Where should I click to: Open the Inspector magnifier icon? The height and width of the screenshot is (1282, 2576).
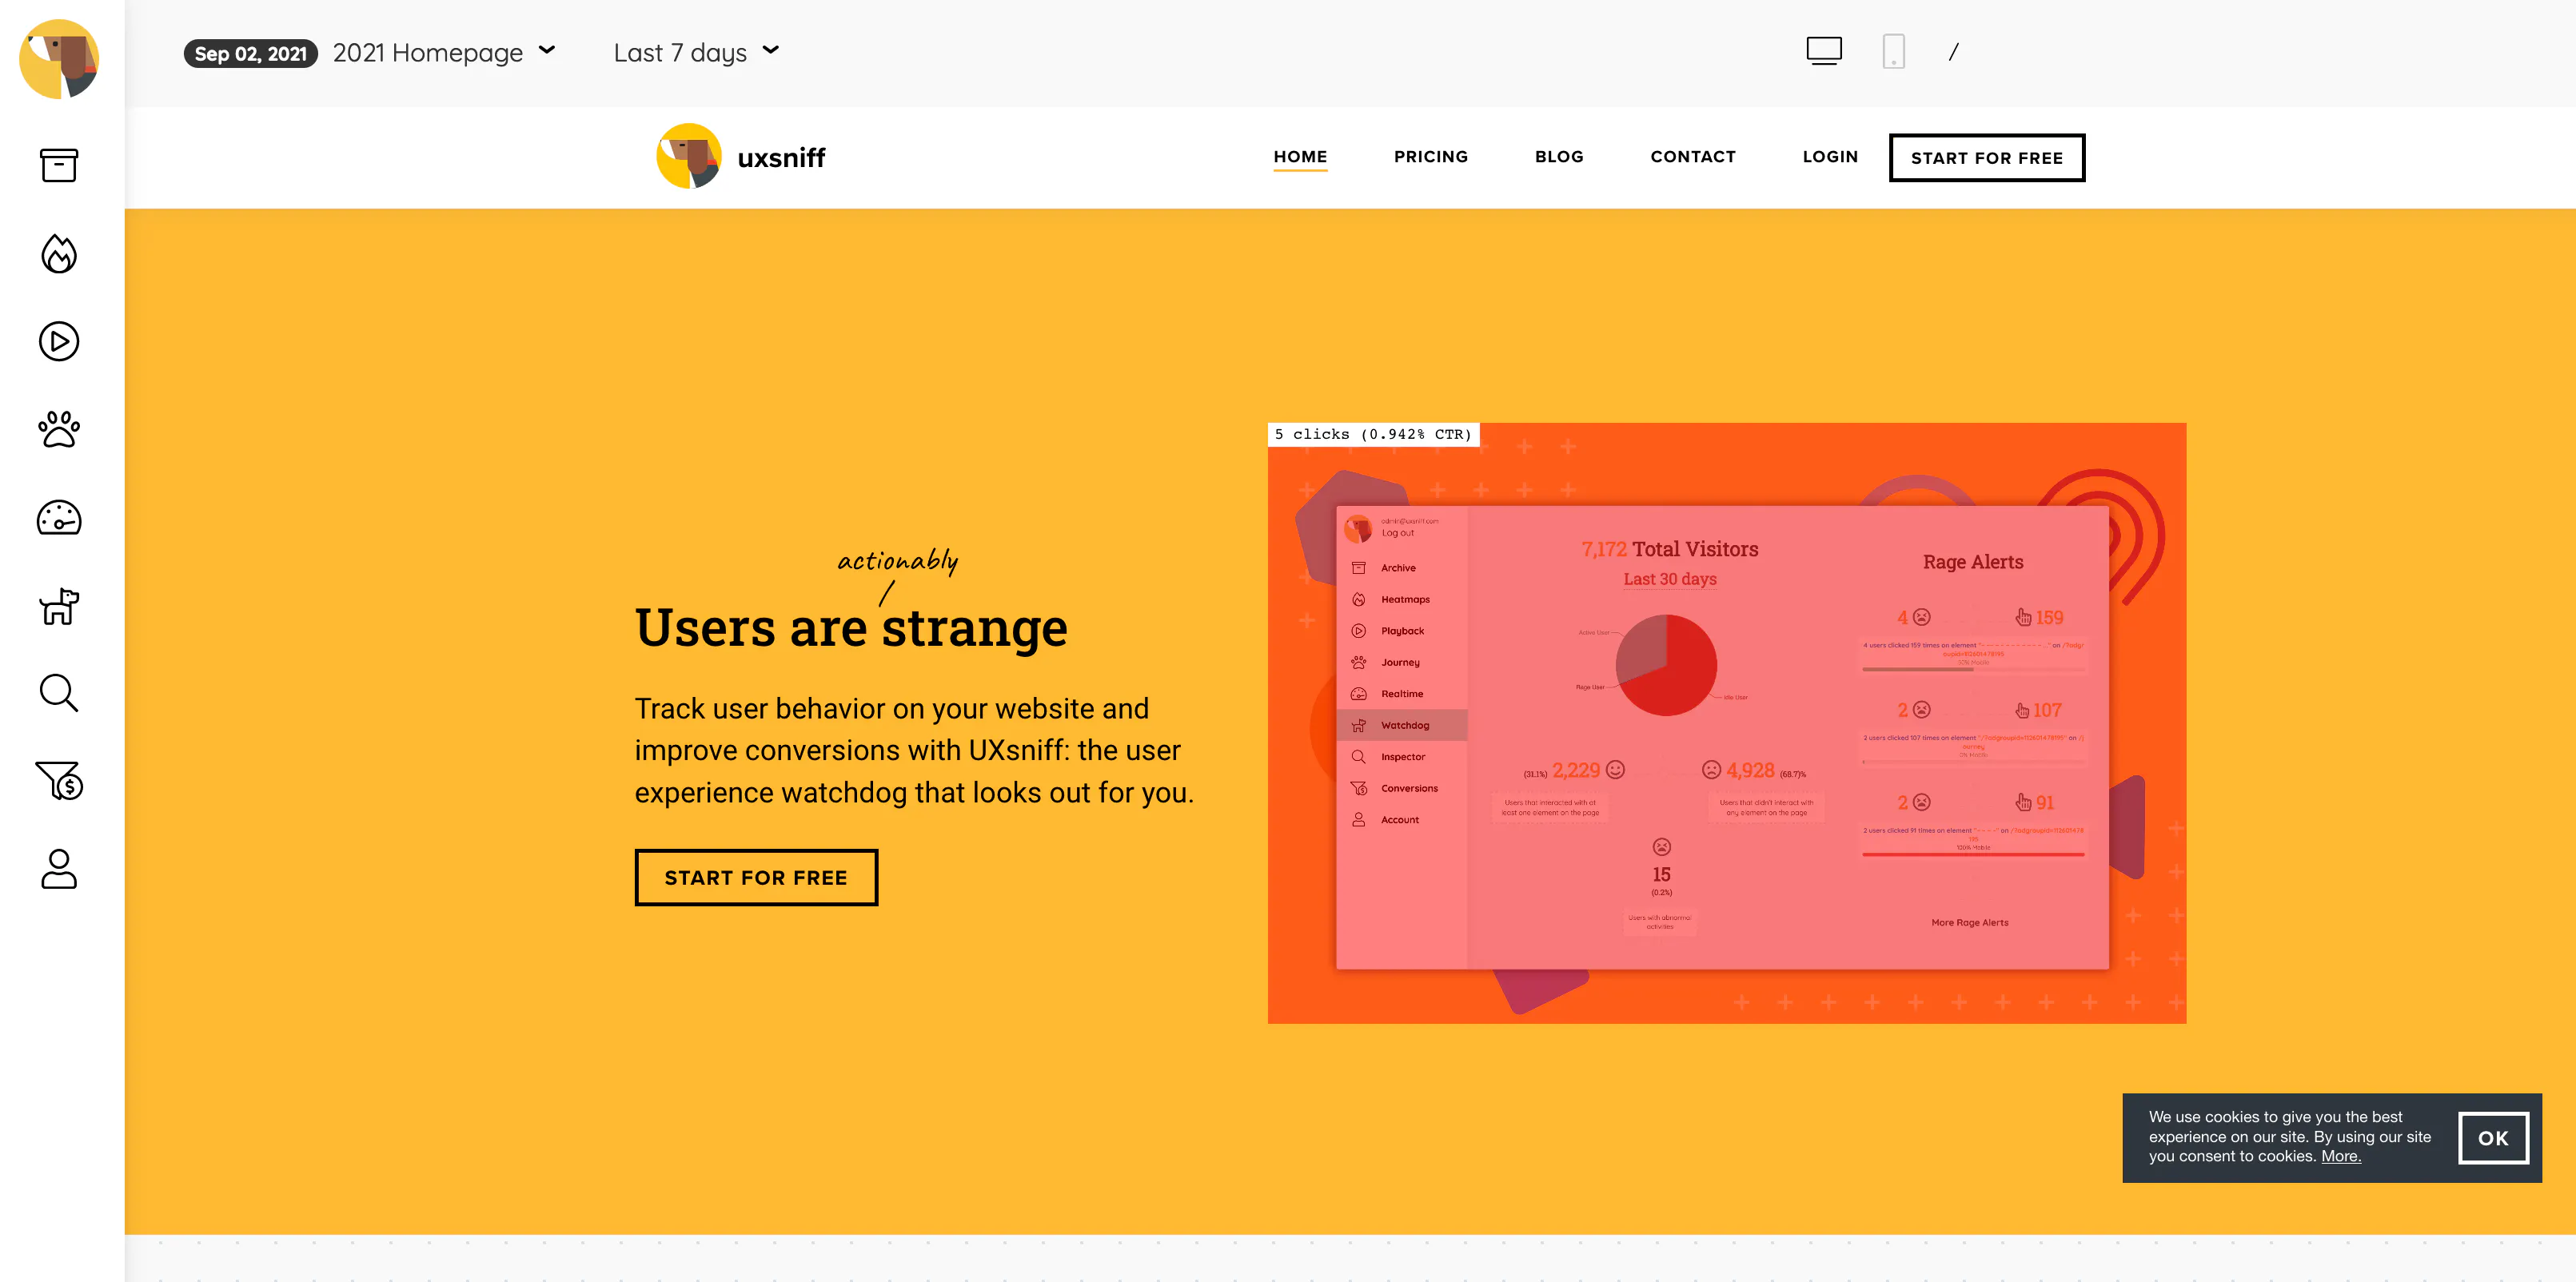point(59,693)
